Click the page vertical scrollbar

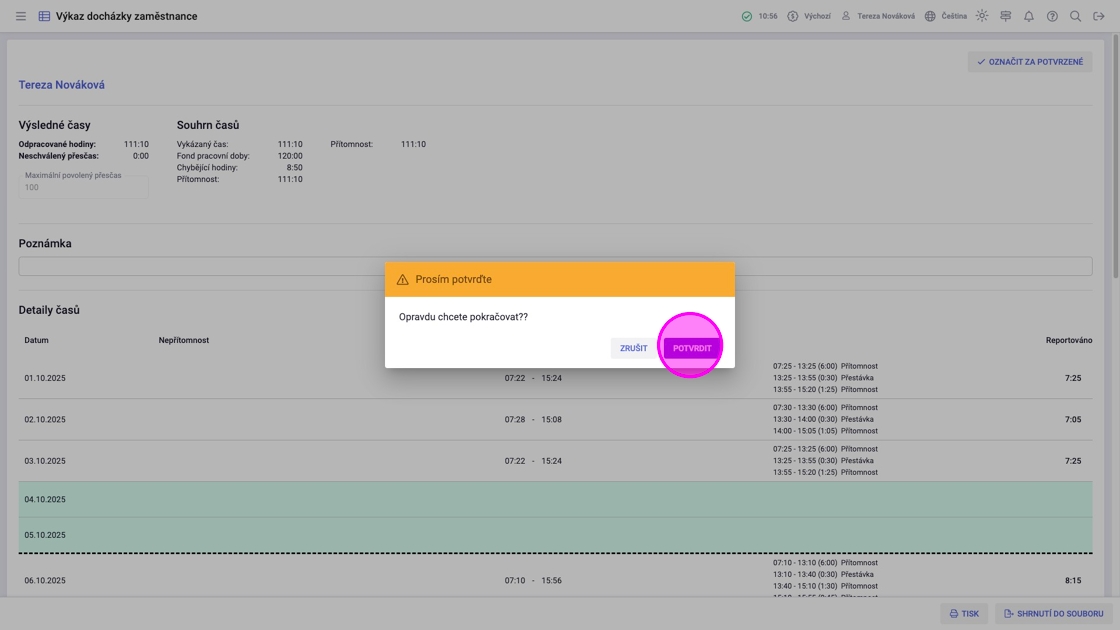1116,157
